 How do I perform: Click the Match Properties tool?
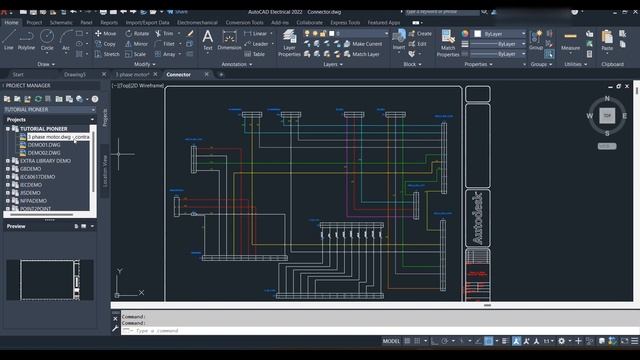(448, 42)
